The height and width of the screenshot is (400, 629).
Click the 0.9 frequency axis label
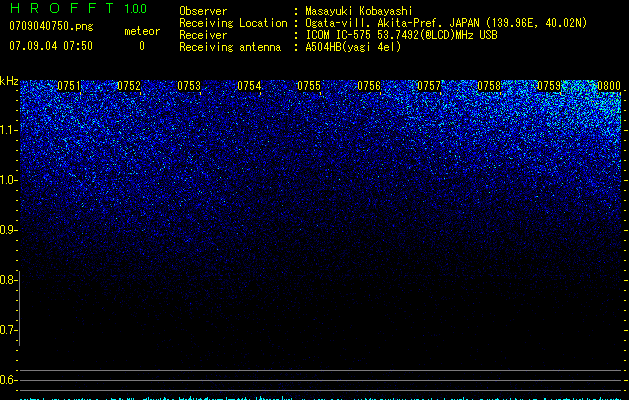(x=9, y=230)
